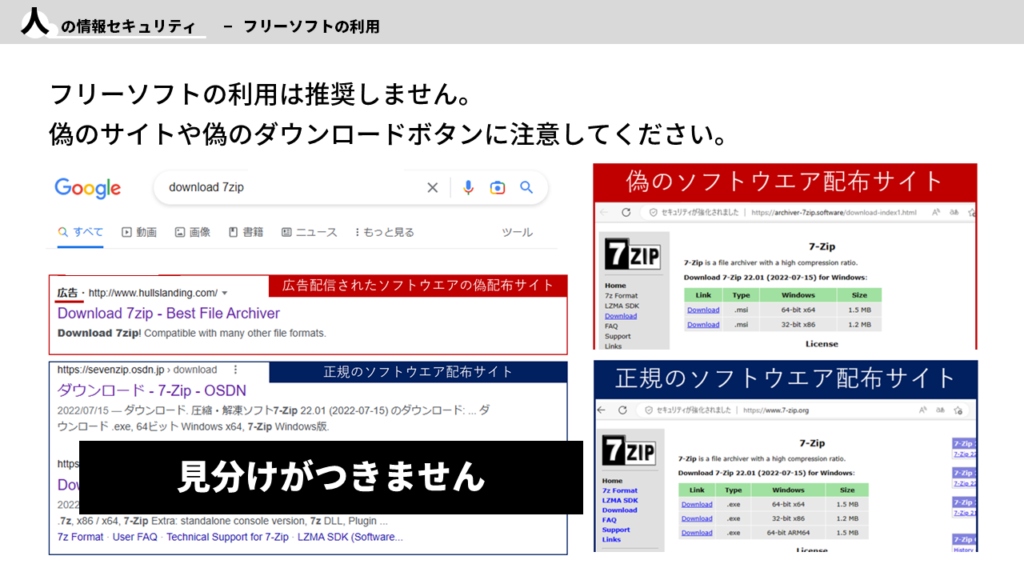1024x576 pixels.
Task: Expand the もっと見る menu
Action: click(x=385, y=232)
